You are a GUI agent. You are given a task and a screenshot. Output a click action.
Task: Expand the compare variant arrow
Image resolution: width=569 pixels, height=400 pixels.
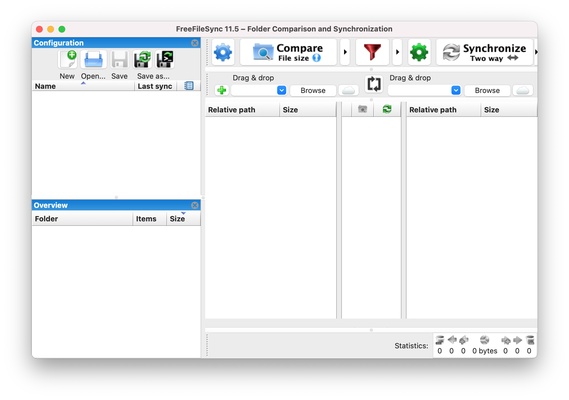tap(345, 52)
